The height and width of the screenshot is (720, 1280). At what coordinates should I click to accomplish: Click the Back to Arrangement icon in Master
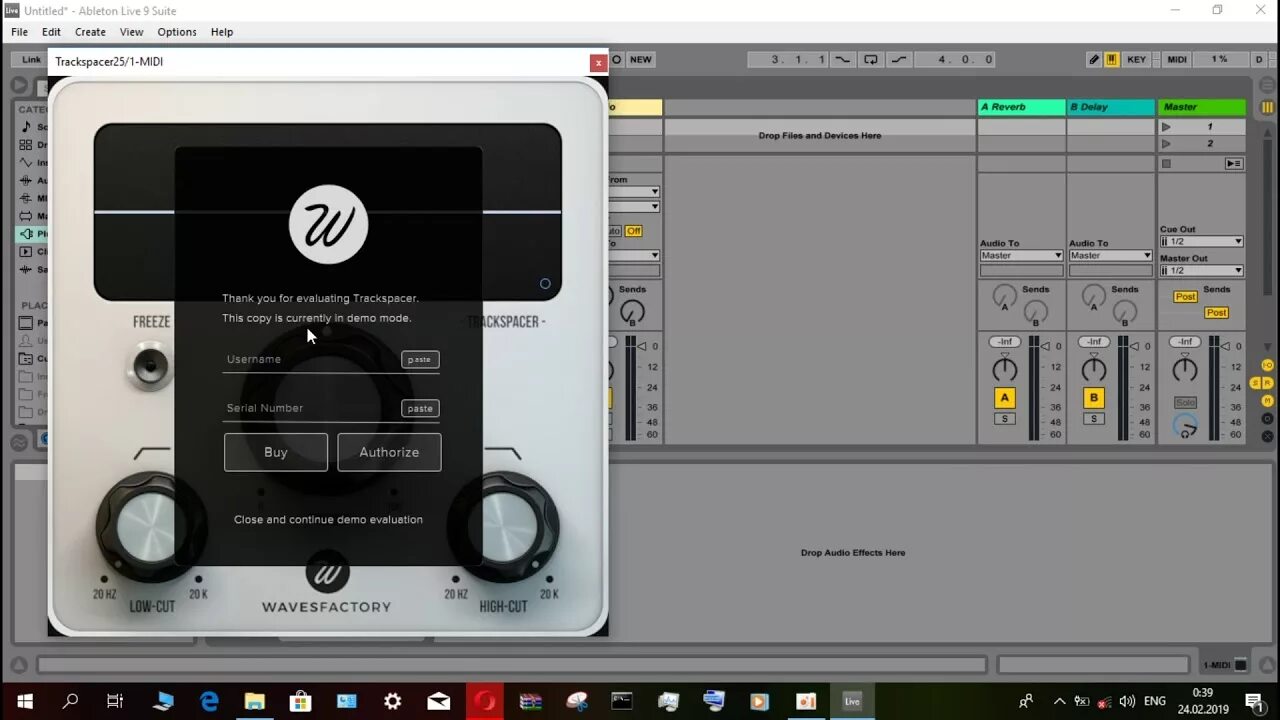[1234, 163]
